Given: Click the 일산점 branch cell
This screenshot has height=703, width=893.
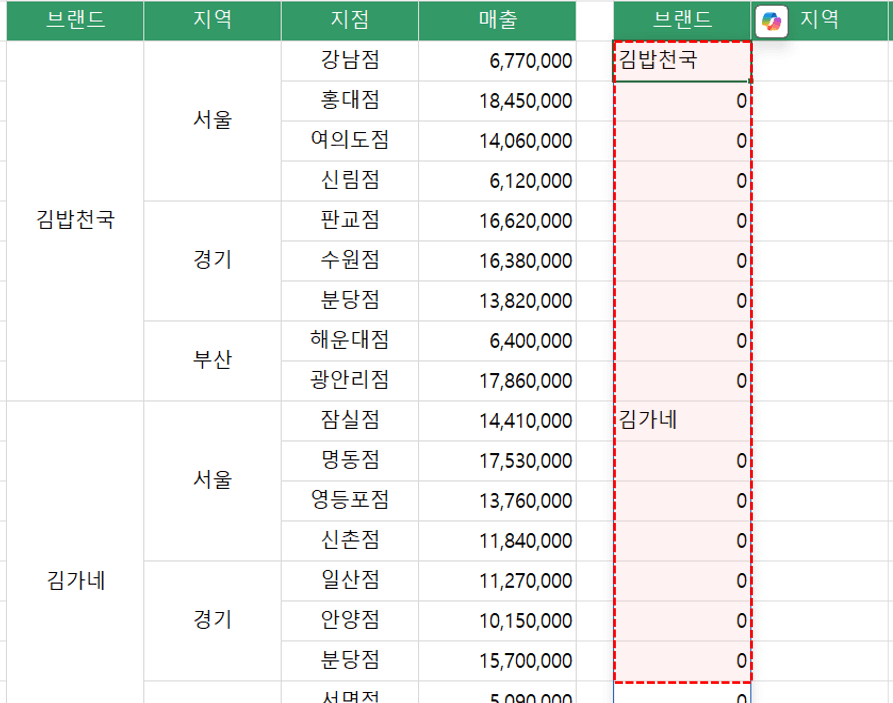Looking at the screenshot, I should tap(349, 580).
